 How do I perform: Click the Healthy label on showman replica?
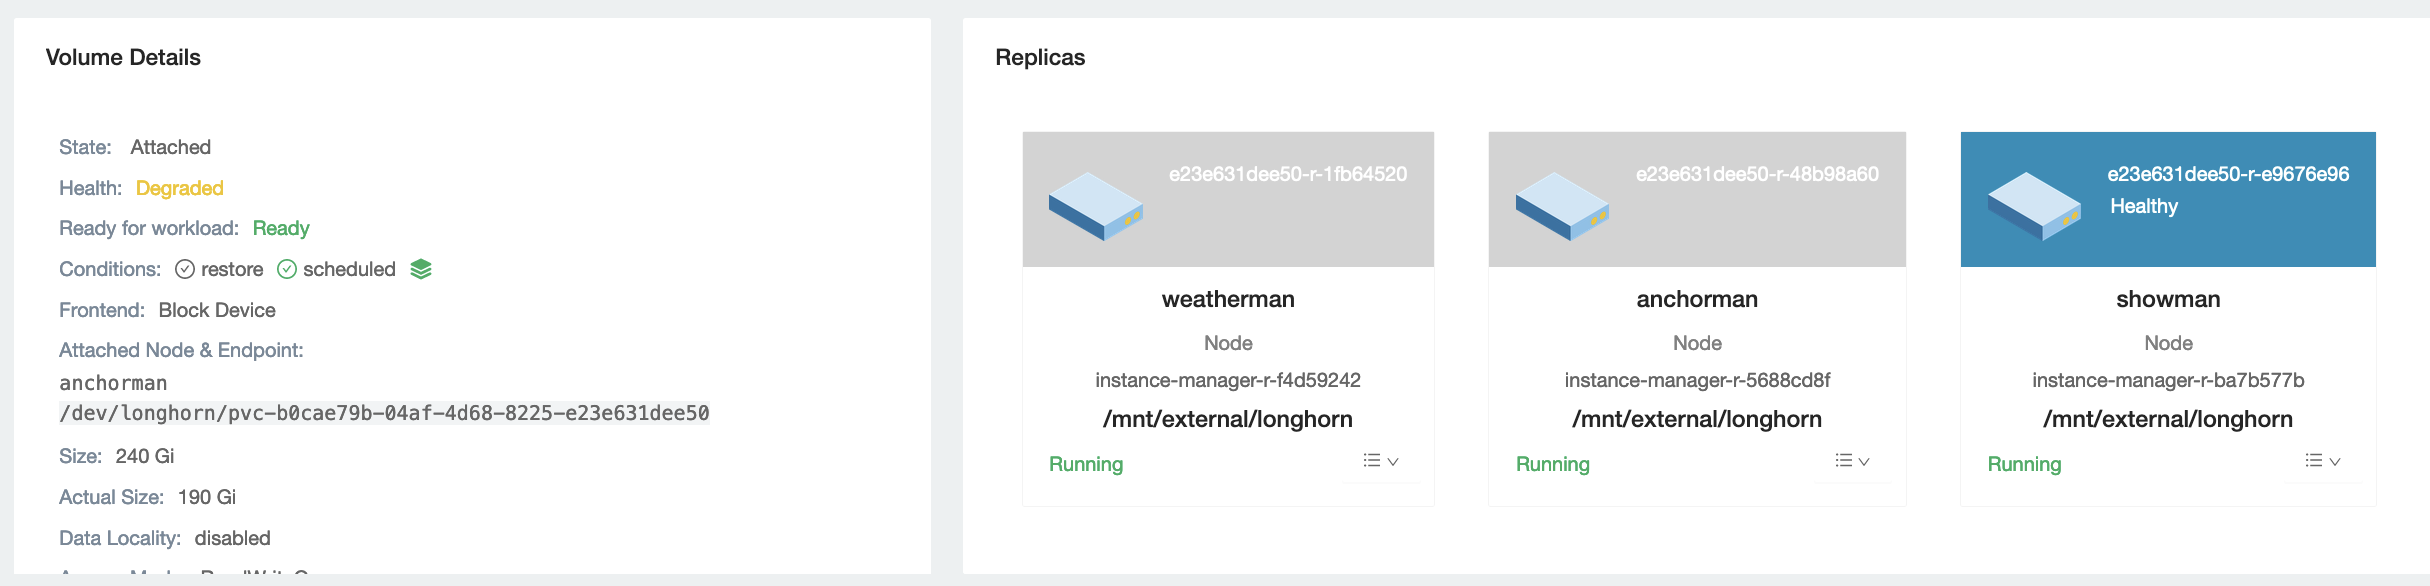[x=2144, y=206]
